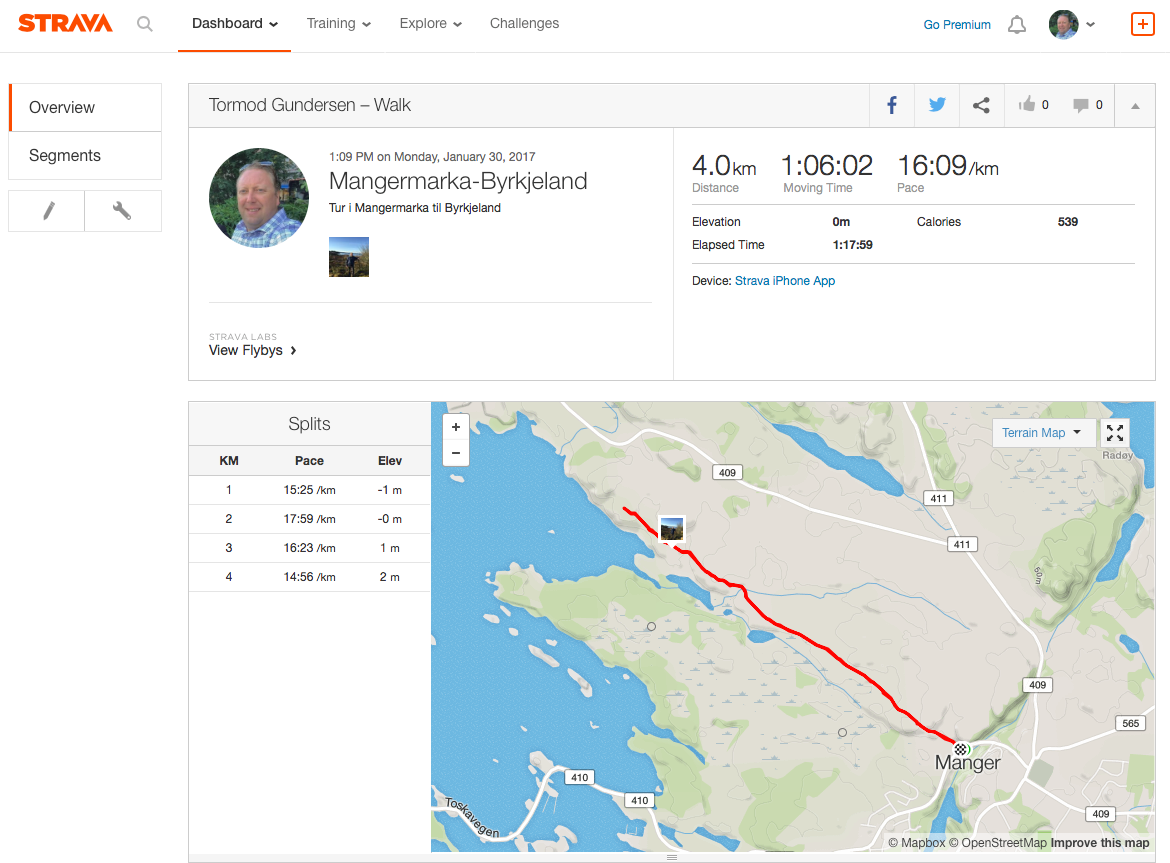Viewport: 1170px width, 863px height.
Task: Click the Go Premium link
Action: (957, 25)
